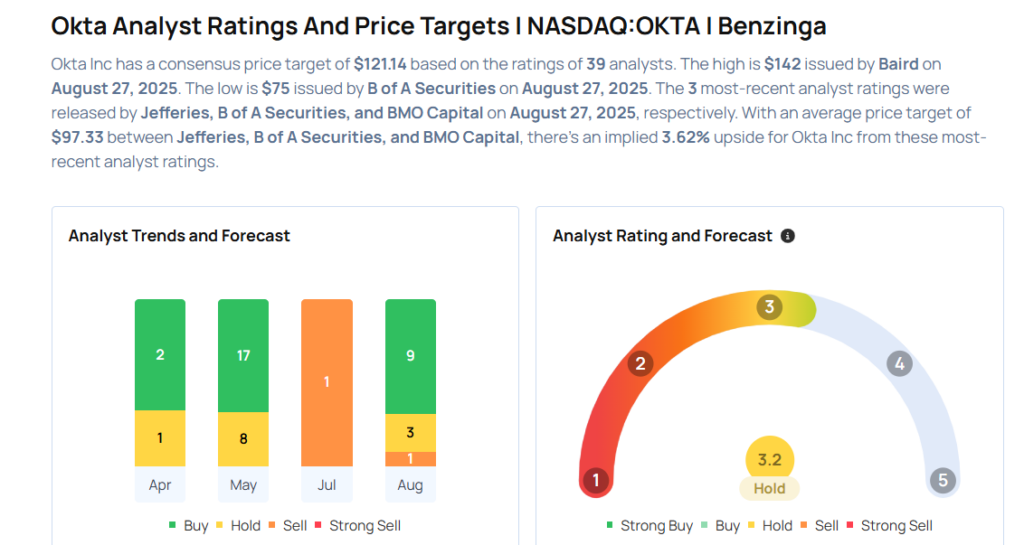Screen dimensions: 1024x545
Task: Click the info icon beside Analyst Rating and Forecast
Action: coord(788,236)
